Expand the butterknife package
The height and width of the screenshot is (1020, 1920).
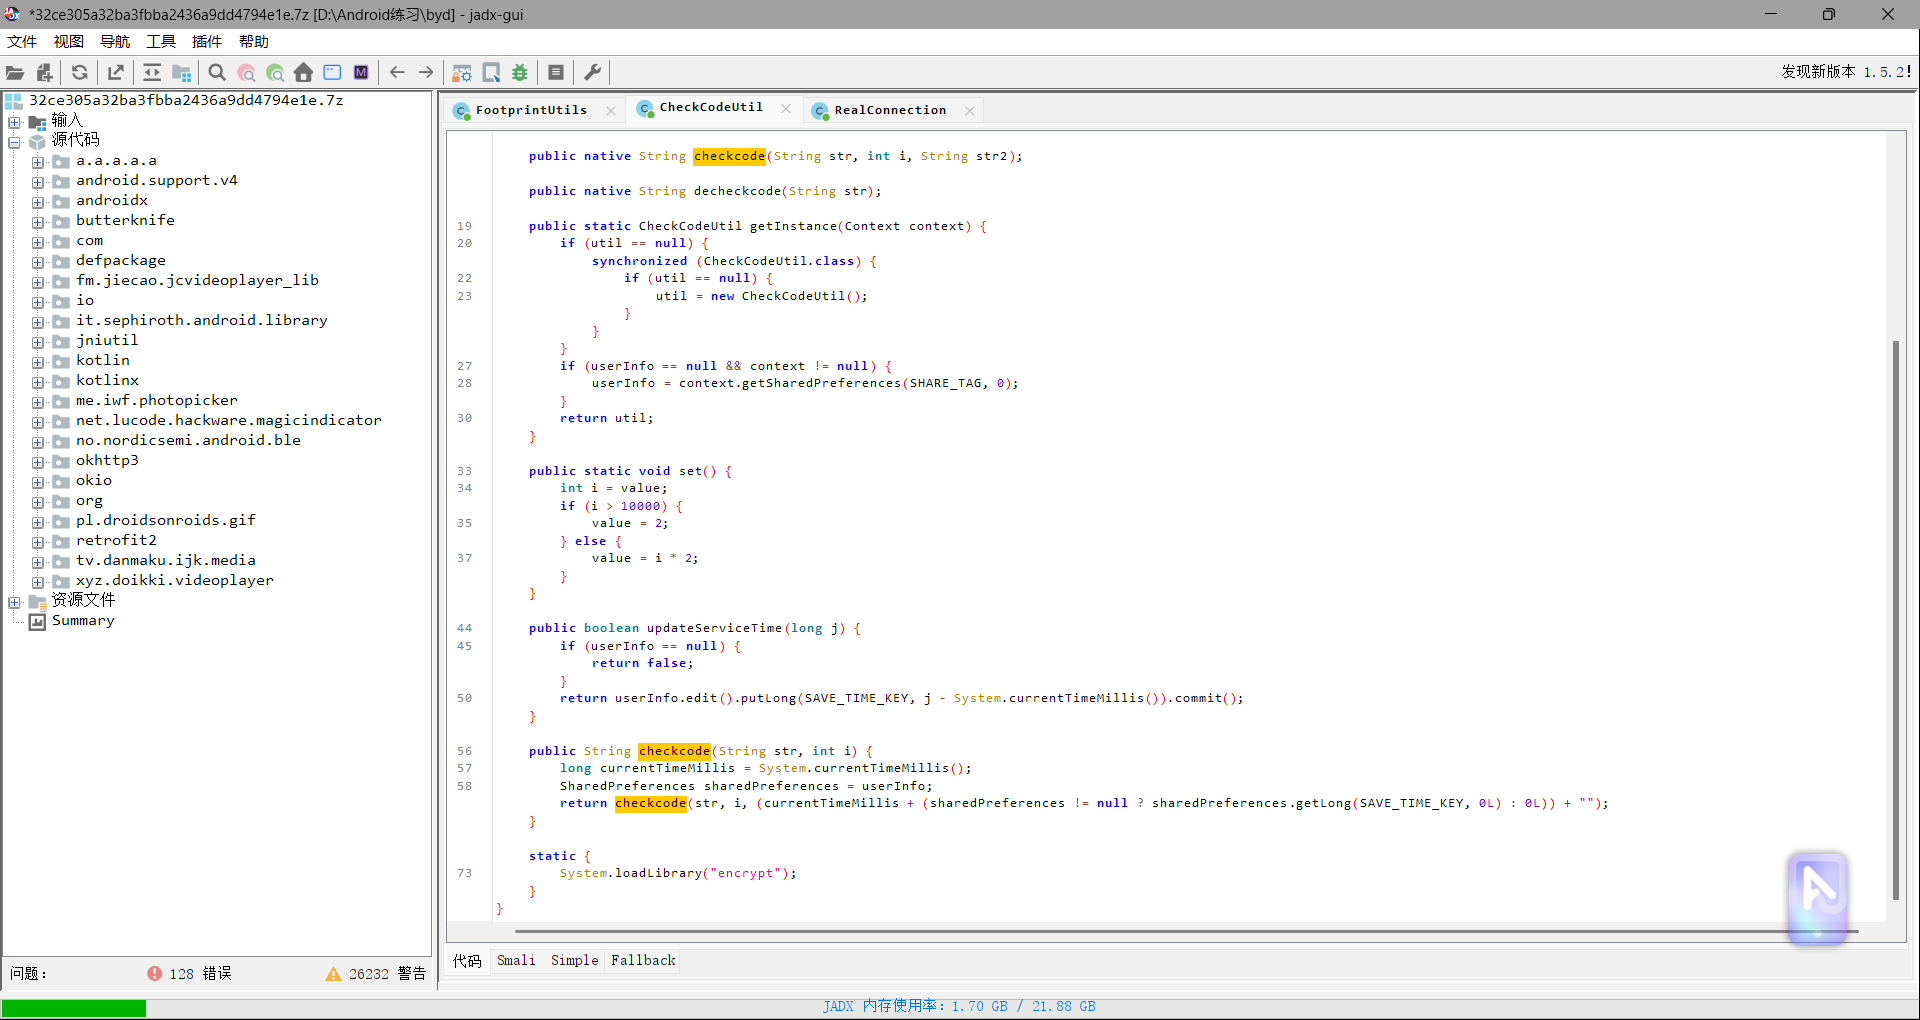click(x=37, y=222)
